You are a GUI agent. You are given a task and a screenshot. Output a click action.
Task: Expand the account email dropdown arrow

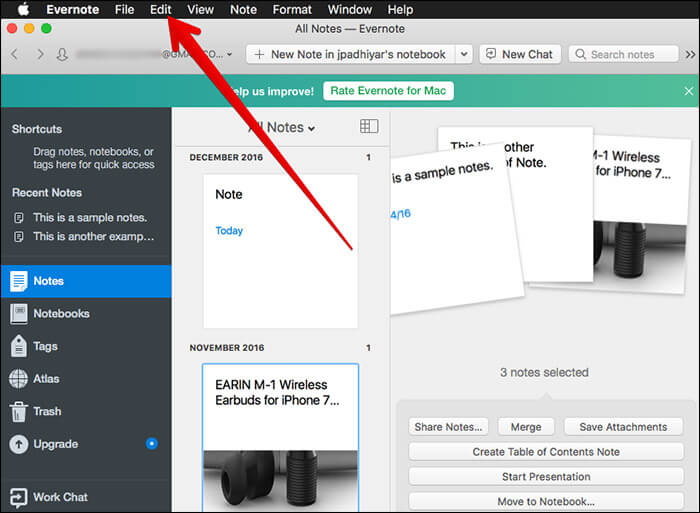click(x=229, y=54)
